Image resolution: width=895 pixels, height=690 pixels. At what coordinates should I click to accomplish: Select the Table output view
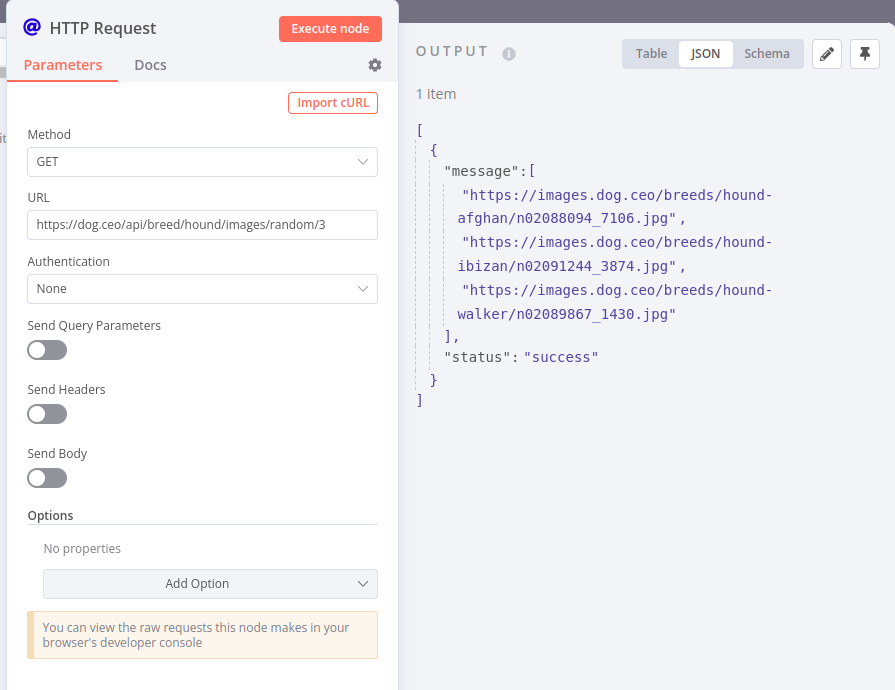(651, 53)
